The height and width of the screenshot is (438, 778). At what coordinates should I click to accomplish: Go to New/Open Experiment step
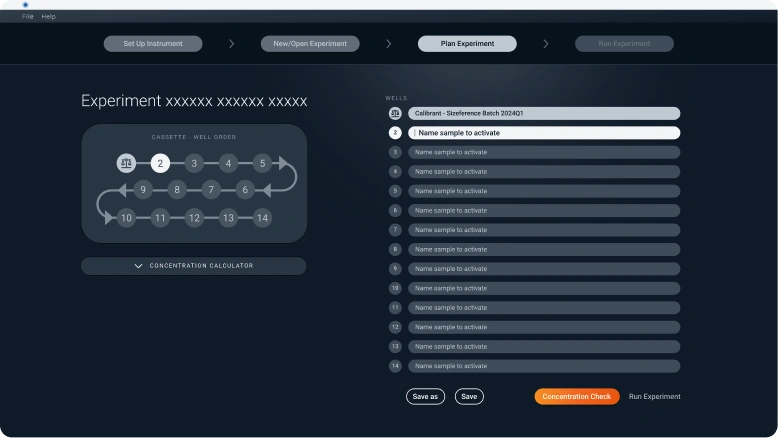[310, 44]
